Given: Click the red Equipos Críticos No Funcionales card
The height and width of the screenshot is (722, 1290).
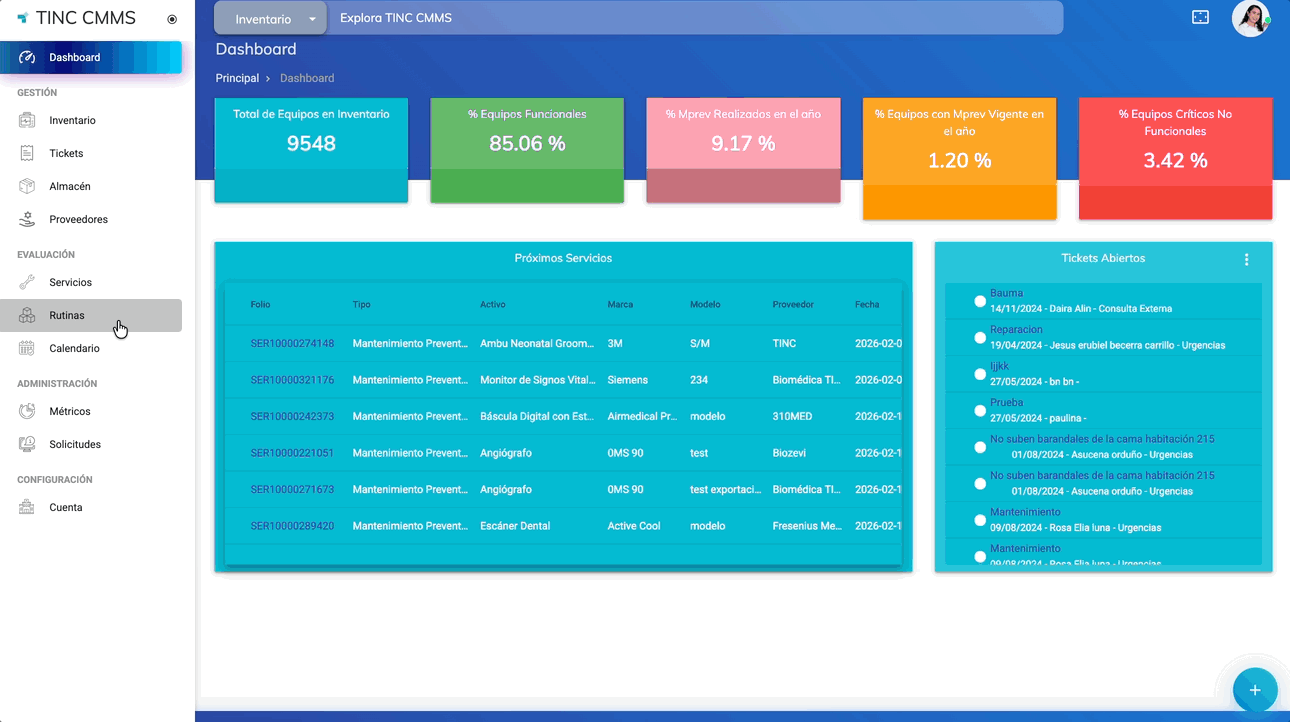Looking at the screenshot, I should coord(1175,158).
